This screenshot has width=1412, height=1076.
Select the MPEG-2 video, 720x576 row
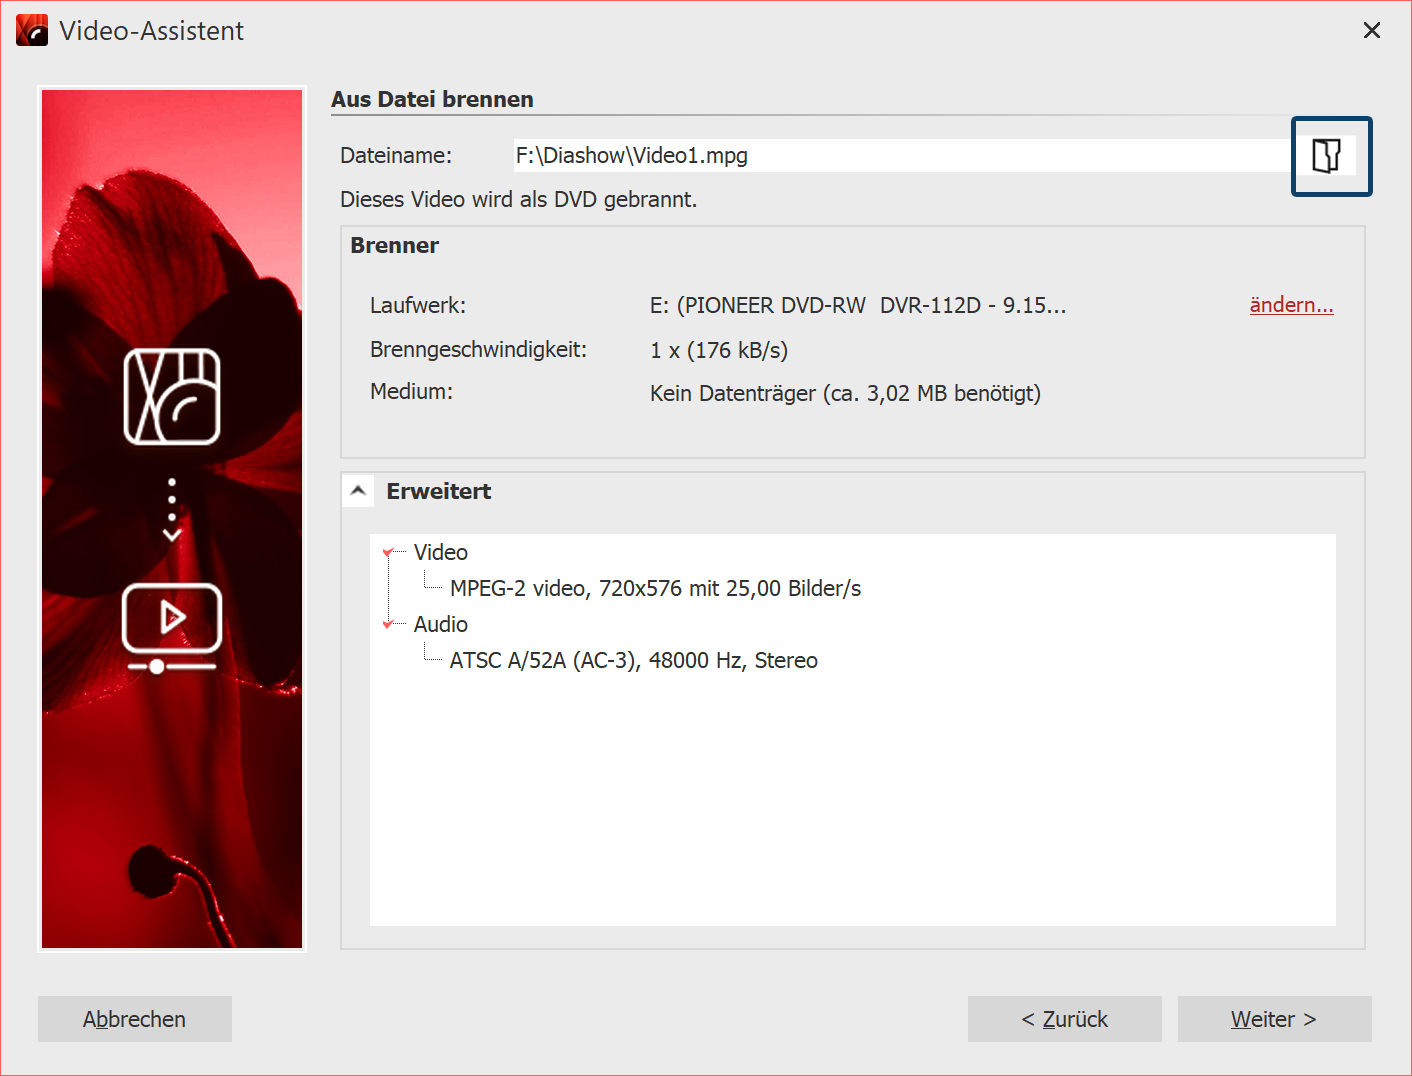pyautogui.click(x=655, y=588)
